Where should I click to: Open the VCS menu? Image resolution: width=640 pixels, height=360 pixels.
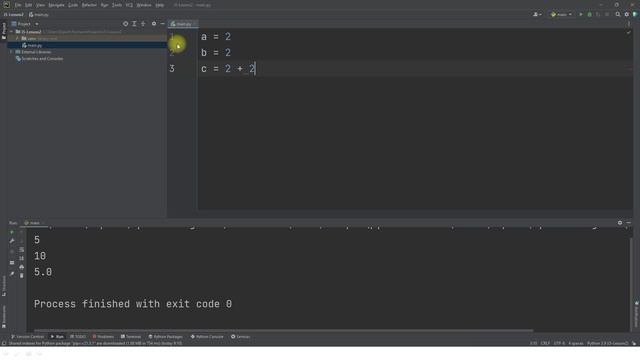pos(129,5)
